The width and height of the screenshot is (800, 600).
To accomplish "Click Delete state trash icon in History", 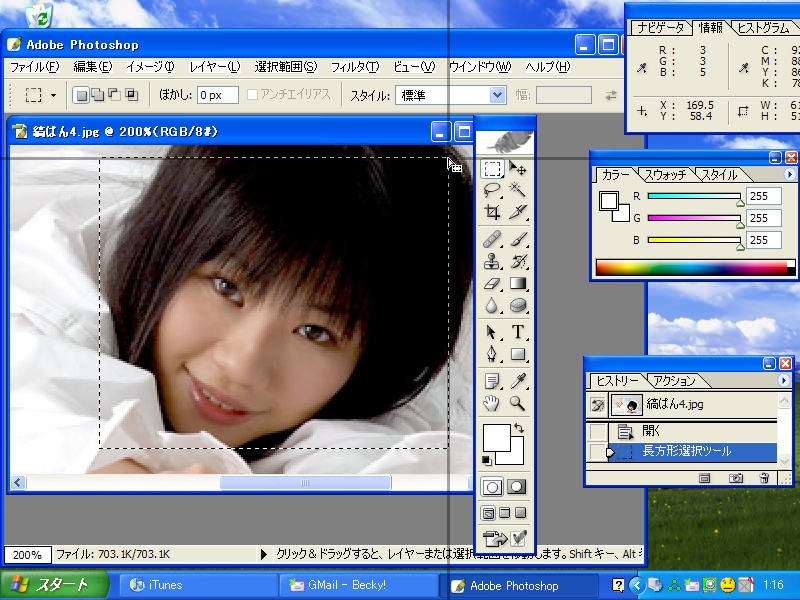I will click(x=764, y=478).
